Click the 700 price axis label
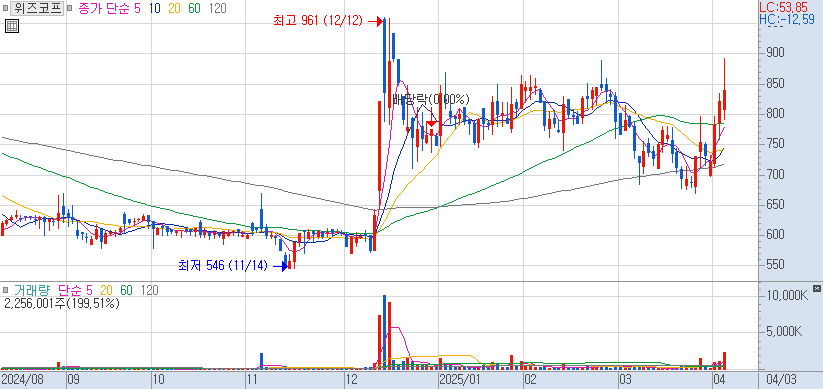 pos(776,174)
